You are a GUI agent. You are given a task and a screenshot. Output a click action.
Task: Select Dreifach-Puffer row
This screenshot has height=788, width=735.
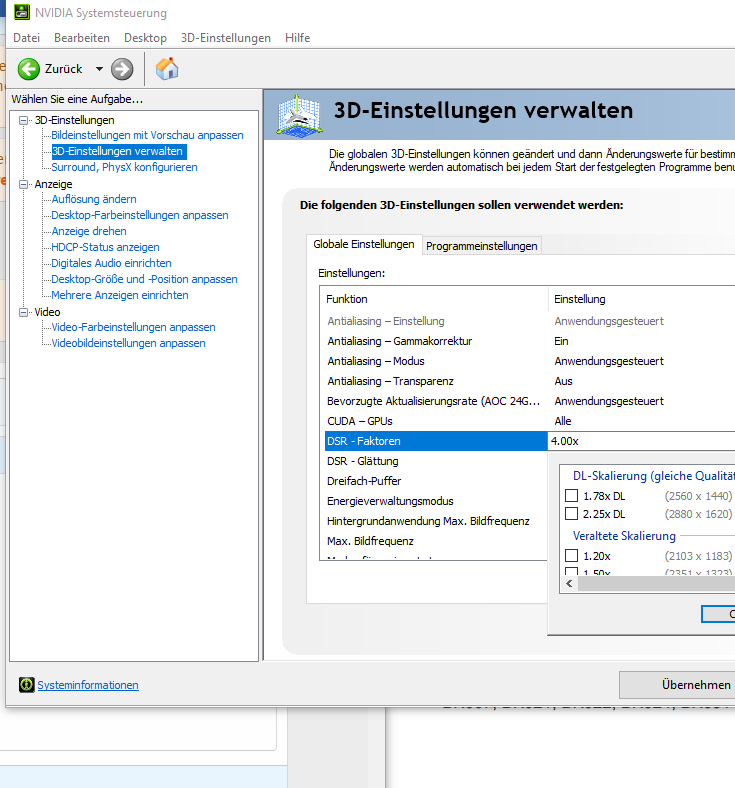[434, 481]
